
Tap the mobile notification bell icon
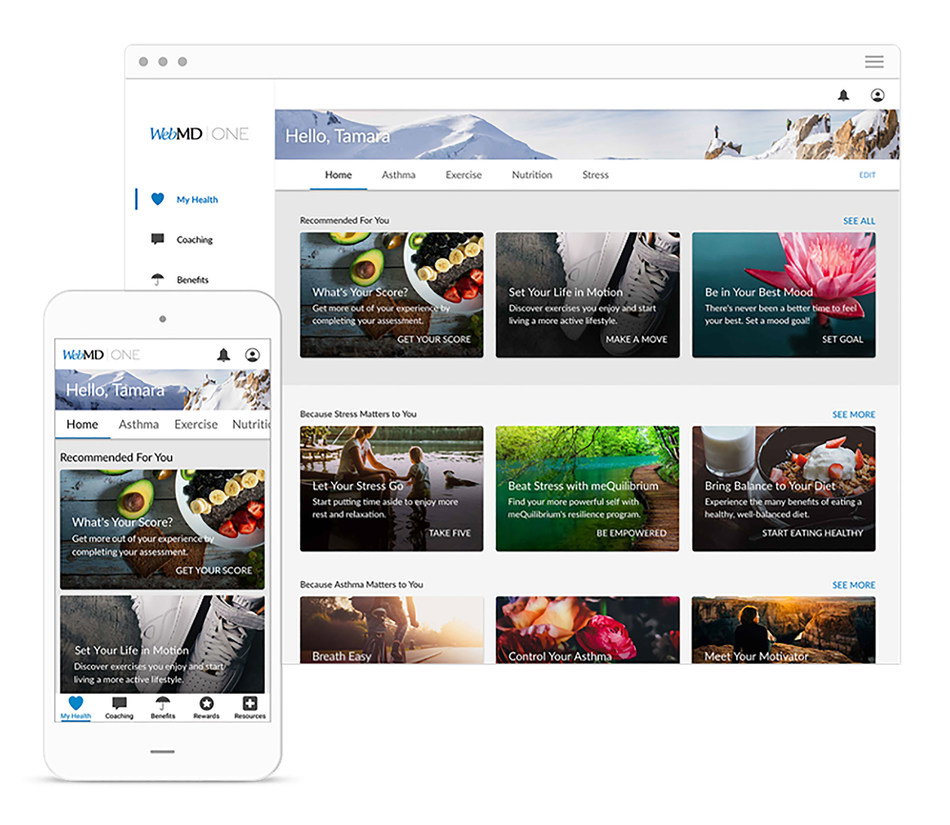tap(224, 355)
